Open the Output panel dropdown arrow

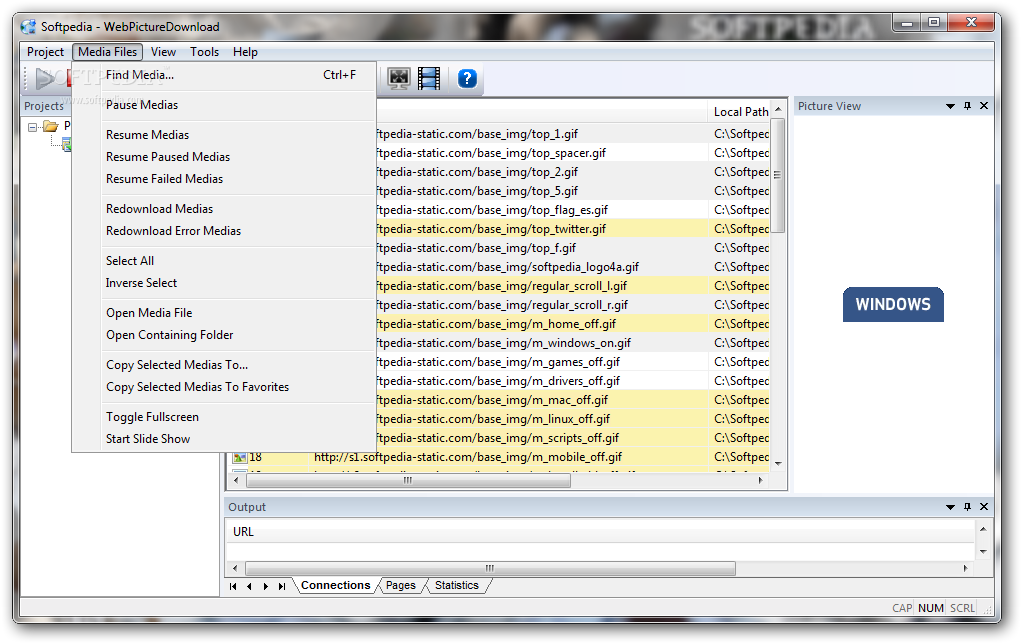tap(950, 507)
